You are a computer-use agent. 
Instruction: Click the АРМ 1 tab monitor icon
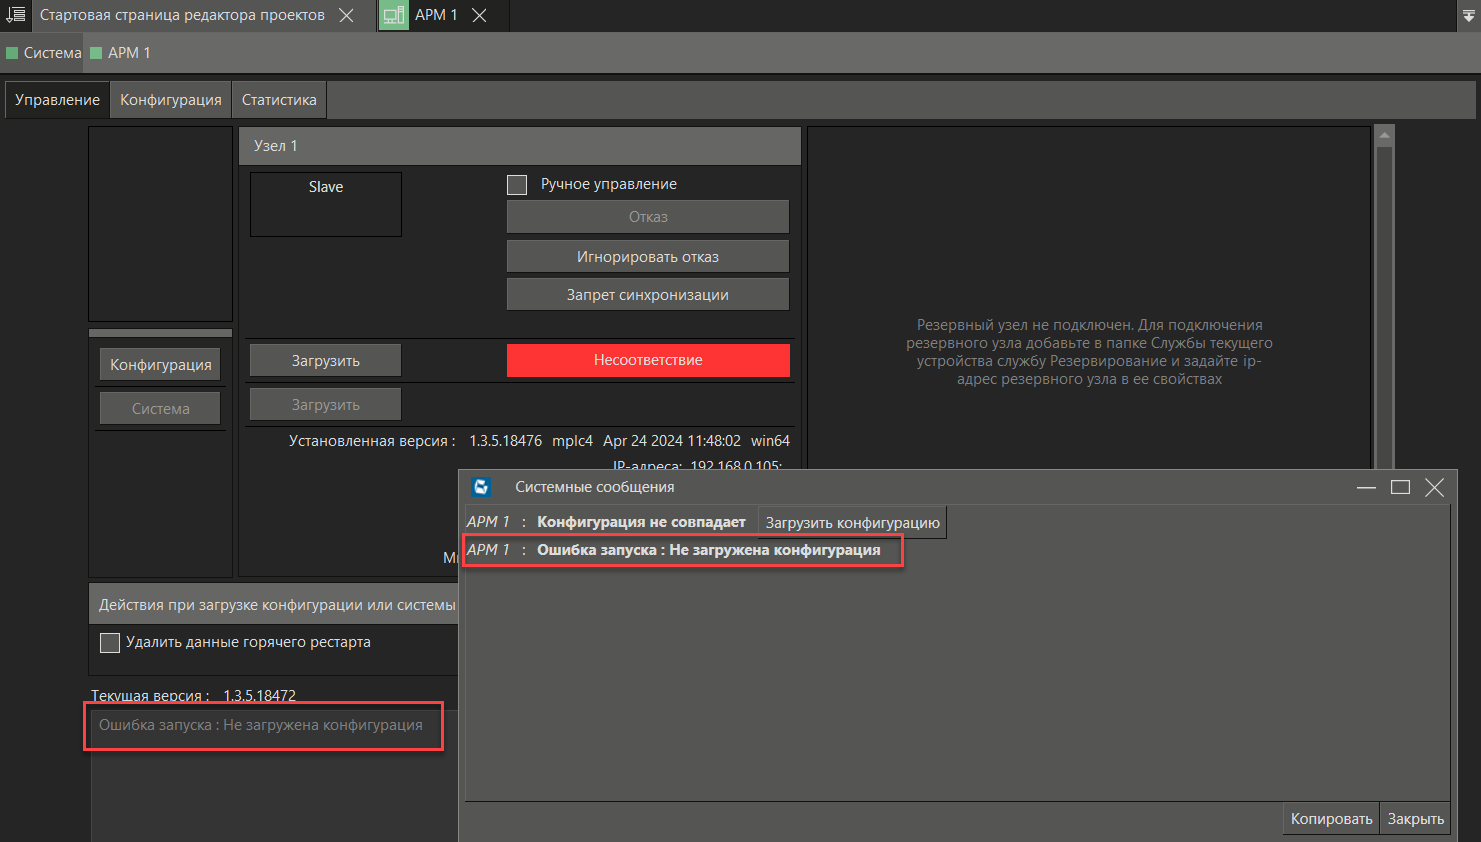point(394,15)
